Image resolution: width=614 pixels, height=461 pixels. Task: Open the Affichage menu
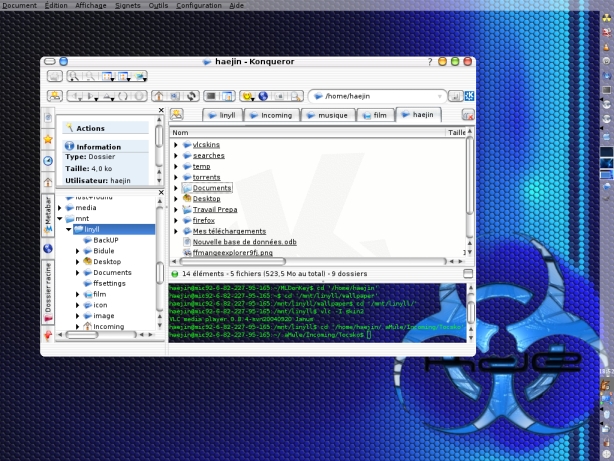point(90,5)
